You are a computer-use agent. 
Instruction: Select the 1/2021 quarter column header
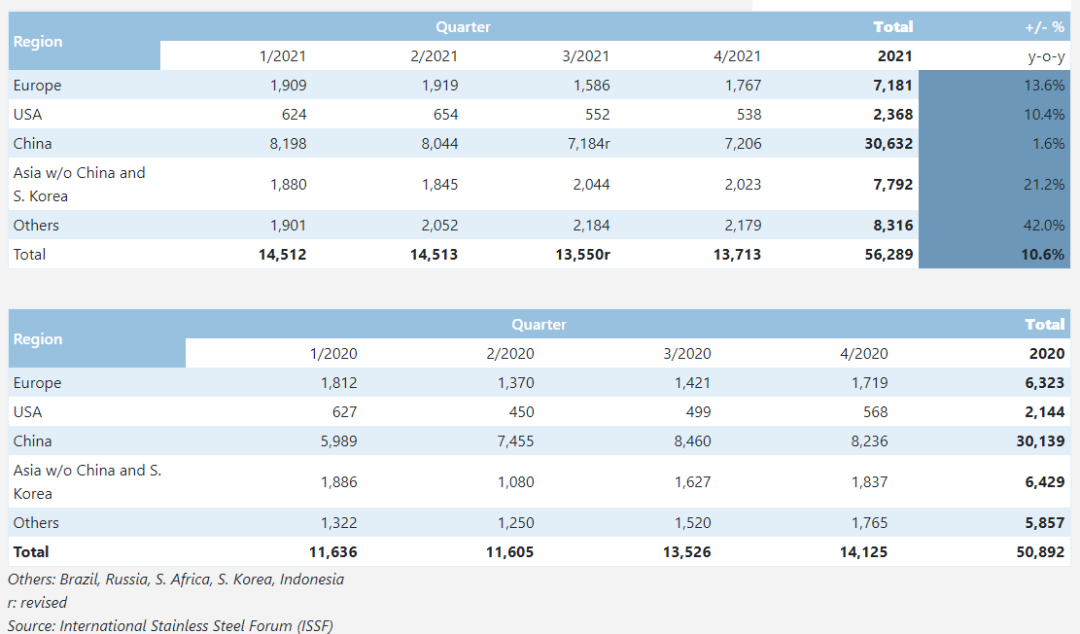coord(282,56)
